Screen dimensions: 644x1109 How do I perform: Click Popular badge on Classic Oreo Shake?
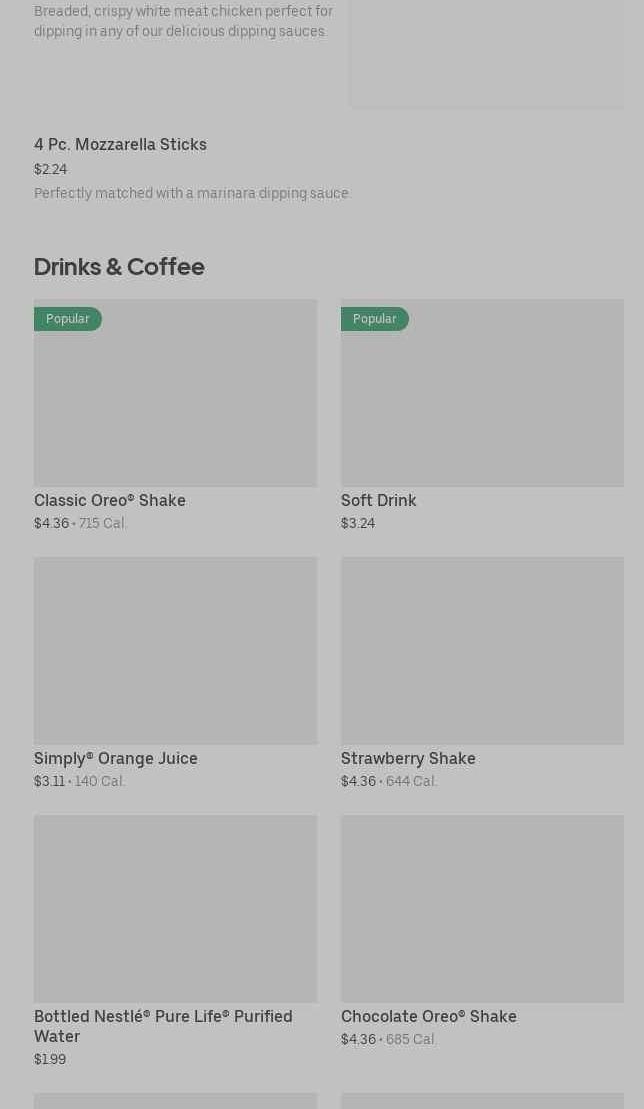click(x=68, y=319)
